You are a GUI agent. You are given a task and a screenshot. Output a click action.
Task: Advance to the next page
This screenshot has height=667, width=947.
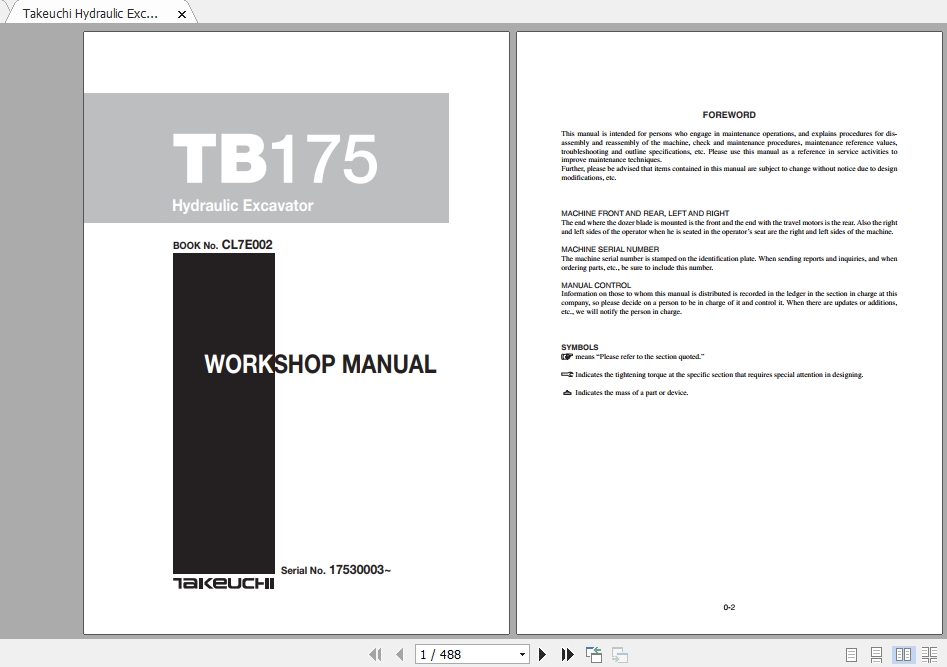[x=543, y=655]
